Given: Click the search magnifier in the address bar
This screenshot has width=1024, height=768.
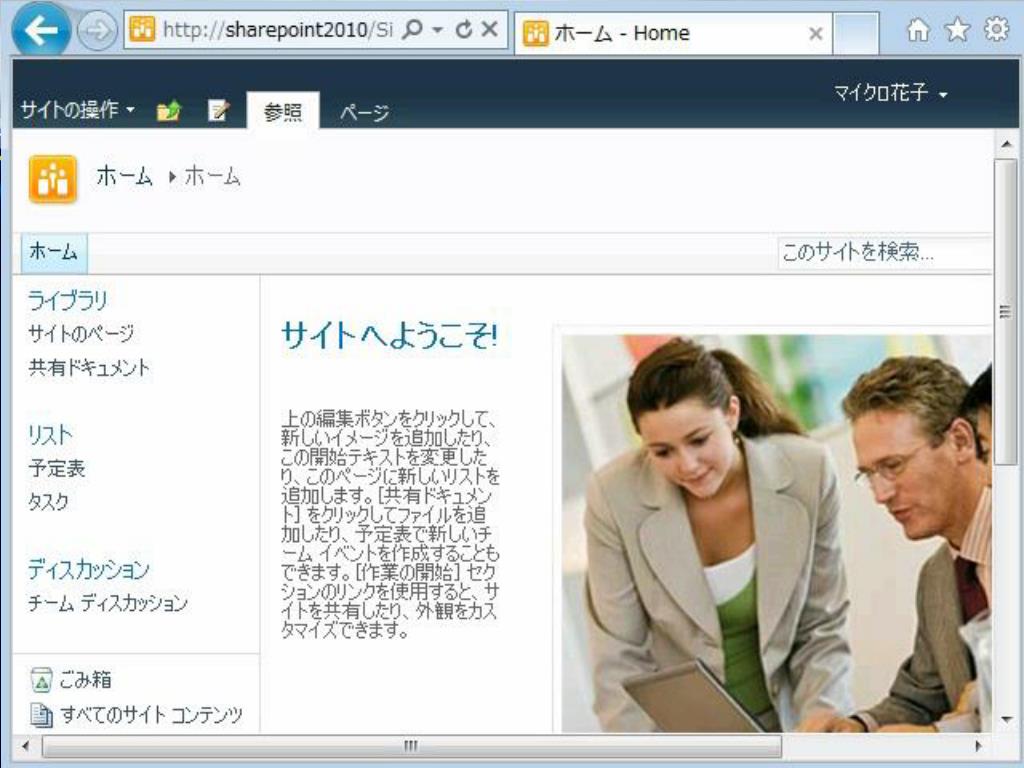Looking at the screenshot, I should pyautogui.click(x=413, y=29).
